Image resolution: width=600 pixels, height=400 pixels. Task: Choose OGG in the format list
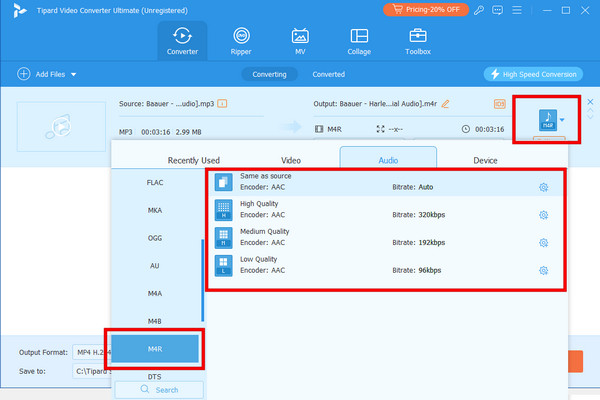[x=155, y=238]
